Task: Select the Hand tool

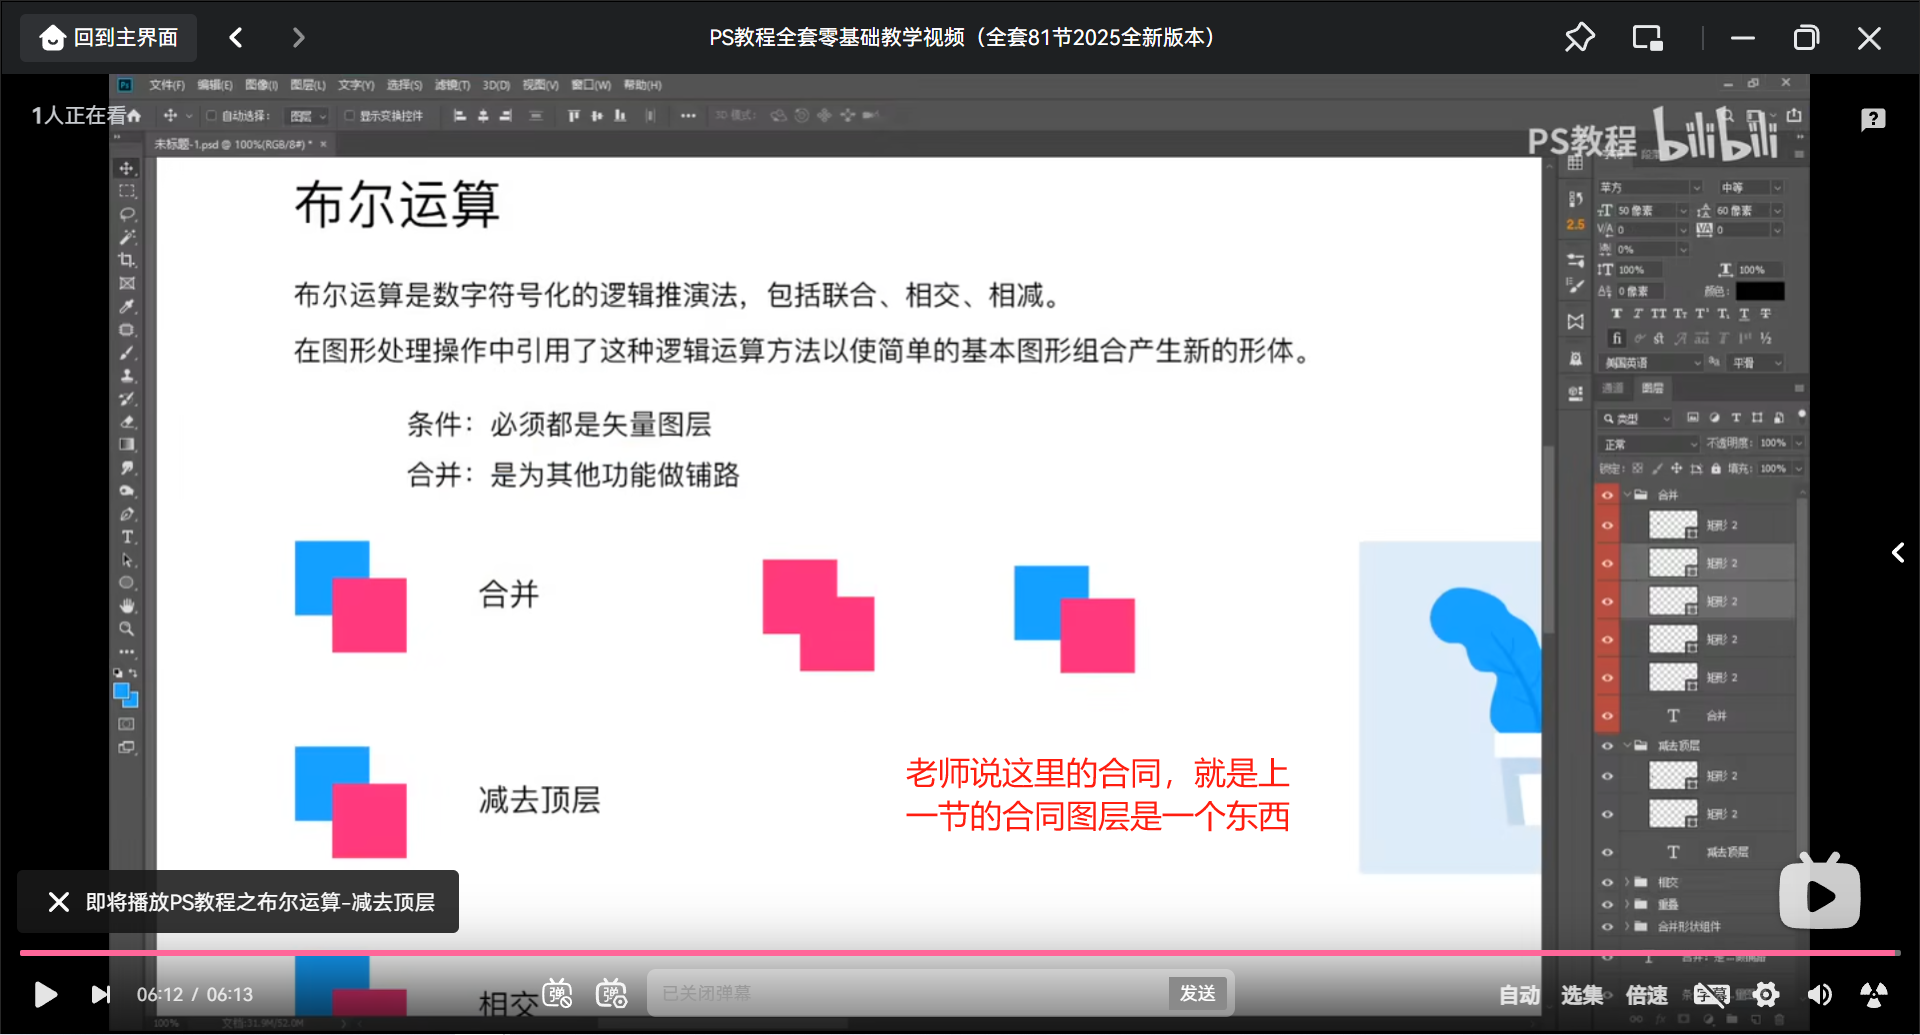Action: click(127, 606)
